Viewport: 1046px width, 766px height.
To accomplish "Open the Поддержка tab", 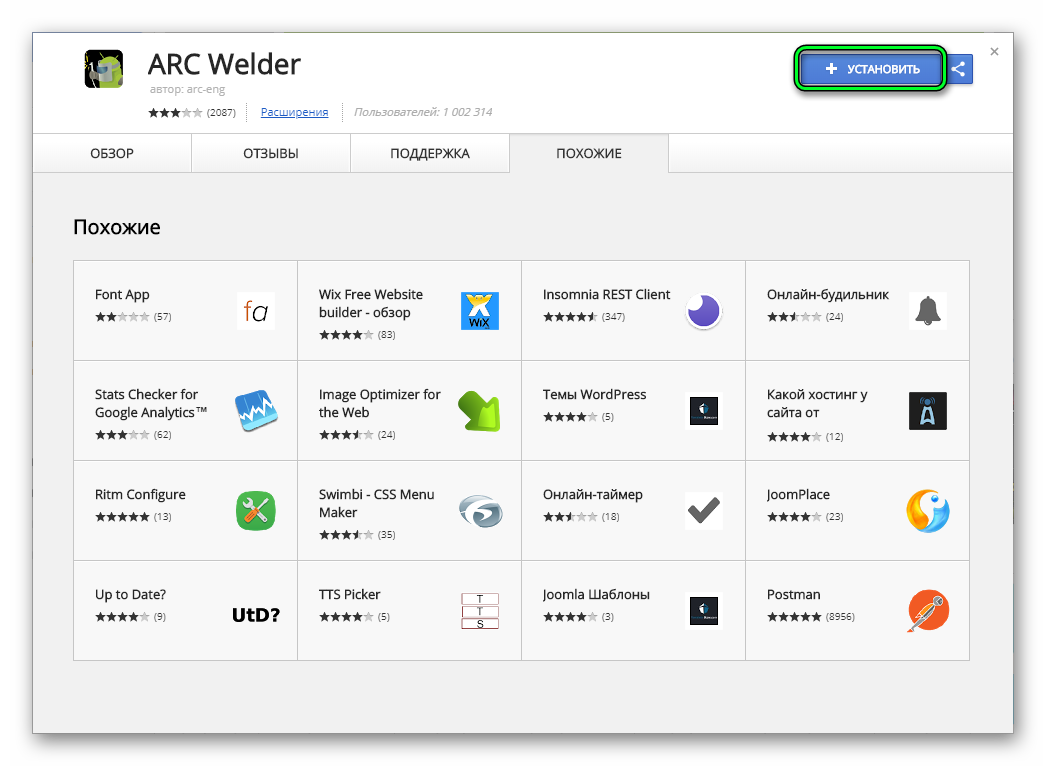I will pos(430,153).
